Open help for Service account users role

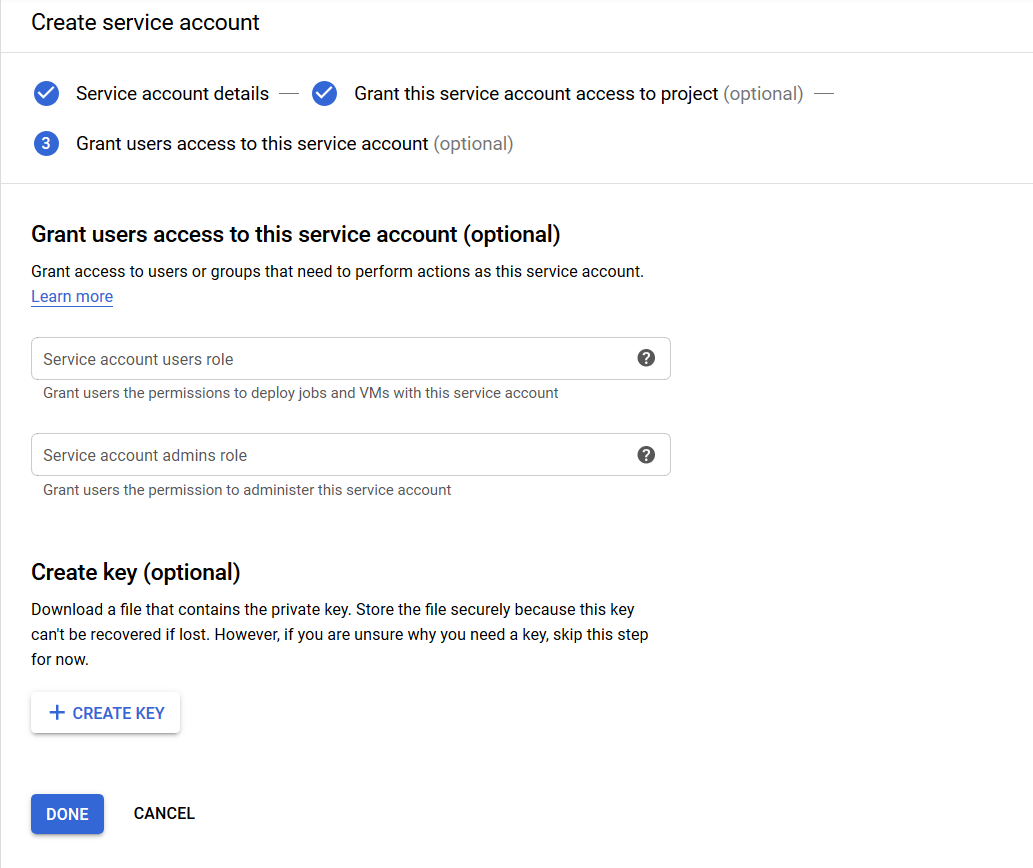pos(646,358)
